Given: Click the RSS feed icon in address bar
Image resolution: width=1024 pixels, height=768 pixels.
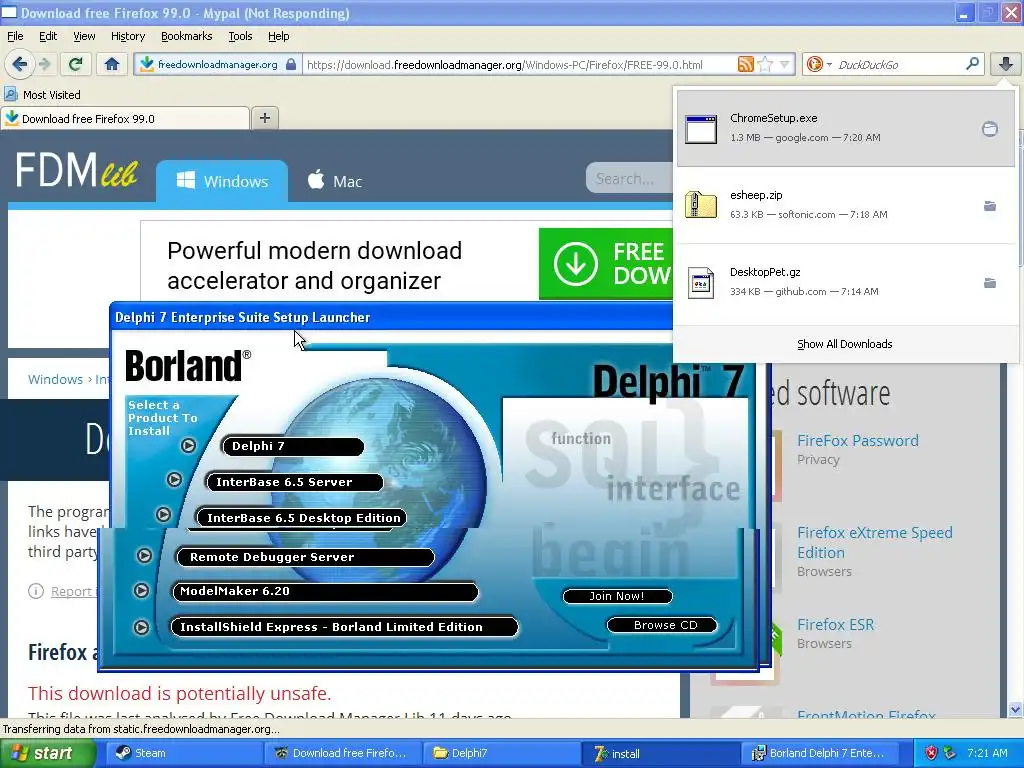Looking at the screenshot, I should tap(745, 64).
